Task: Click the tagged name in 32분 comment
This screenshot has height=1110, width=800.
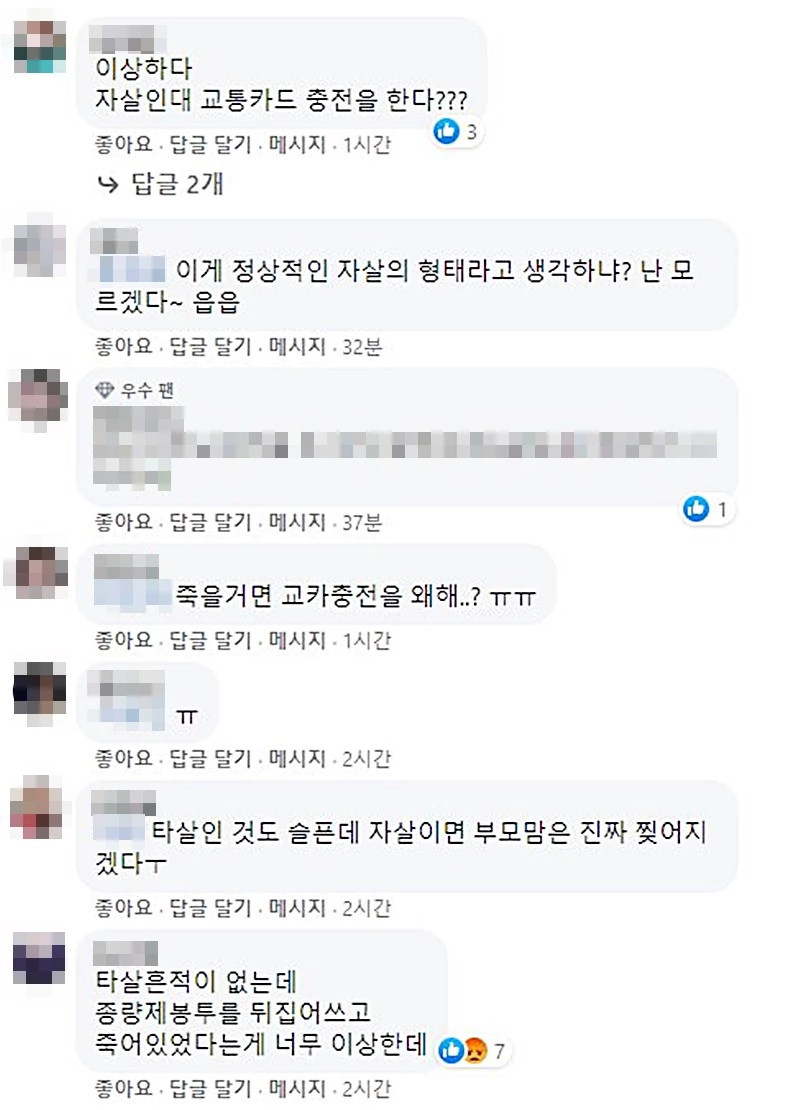Action: 132,270
